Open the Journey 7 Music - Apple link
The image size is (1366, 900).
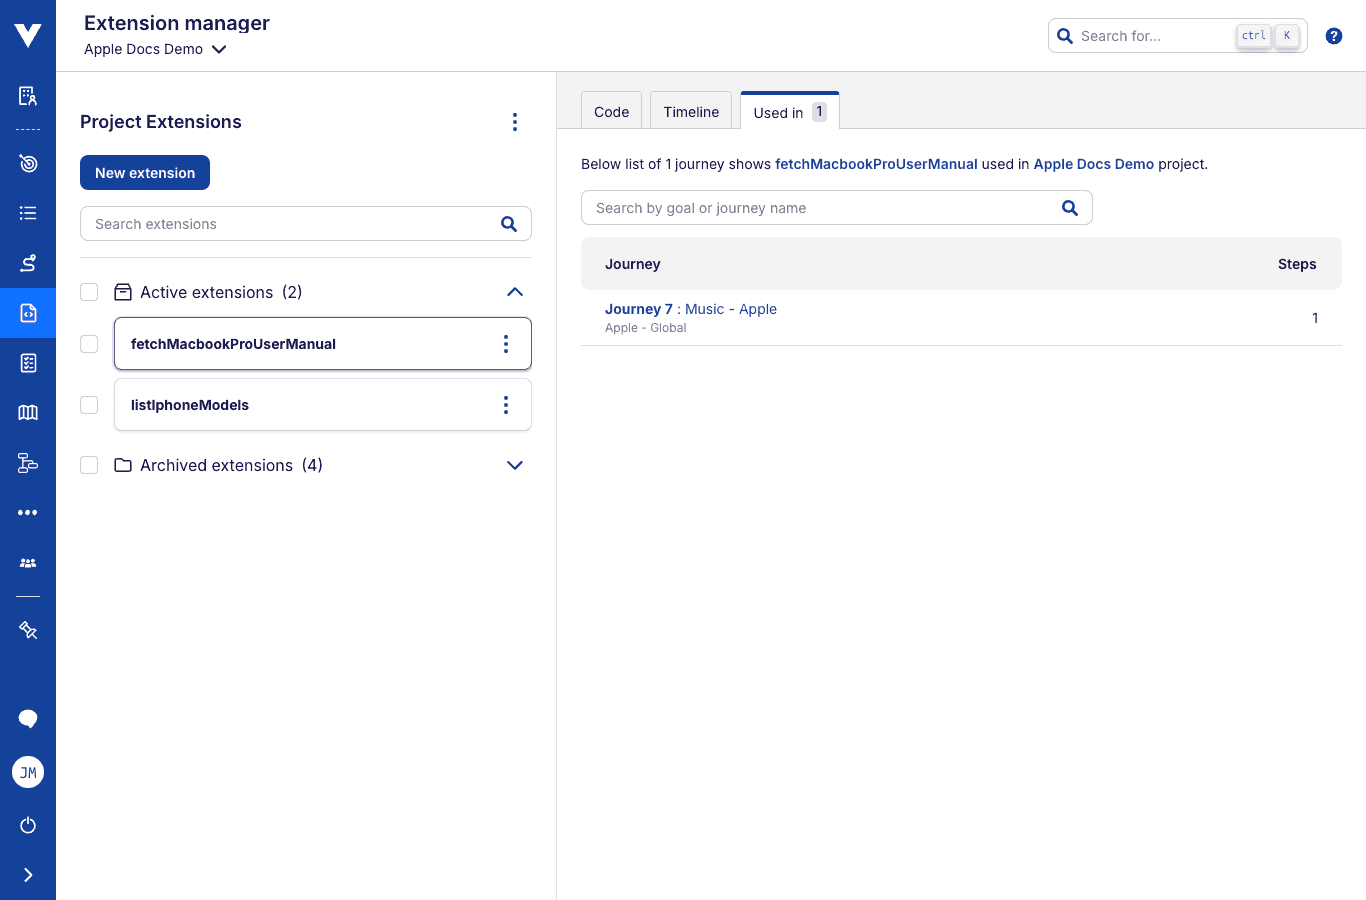[691, 309]
